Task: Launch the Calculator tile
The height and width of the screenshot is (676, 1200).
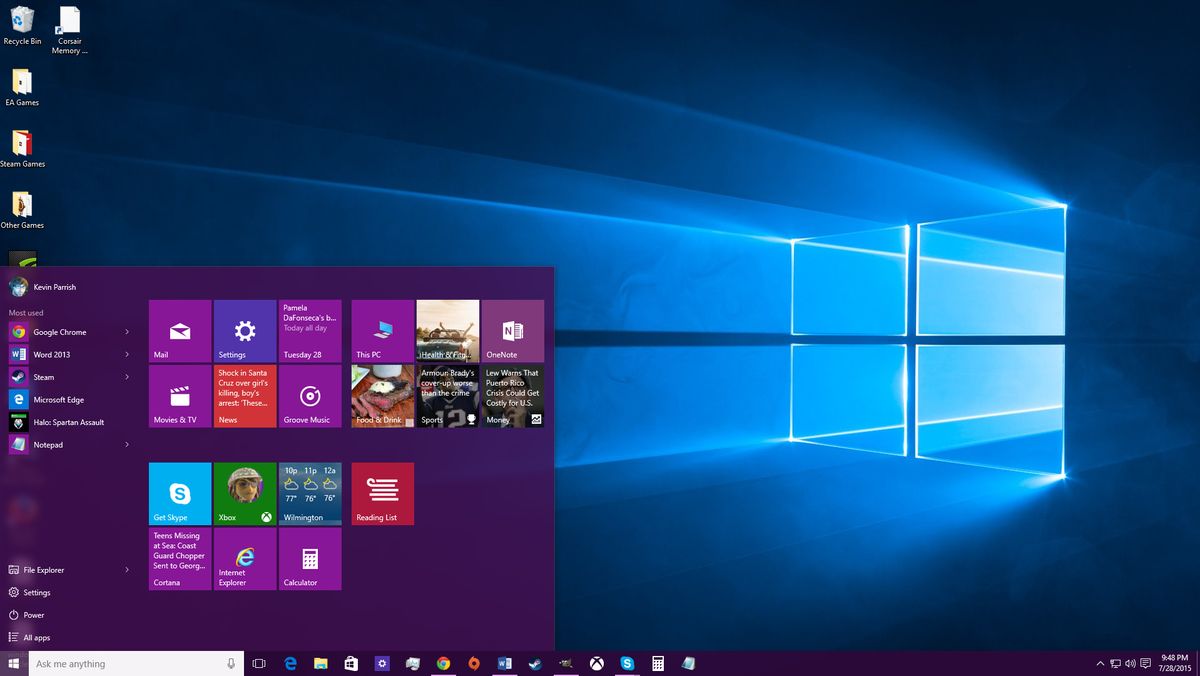Action: [309, 558]
